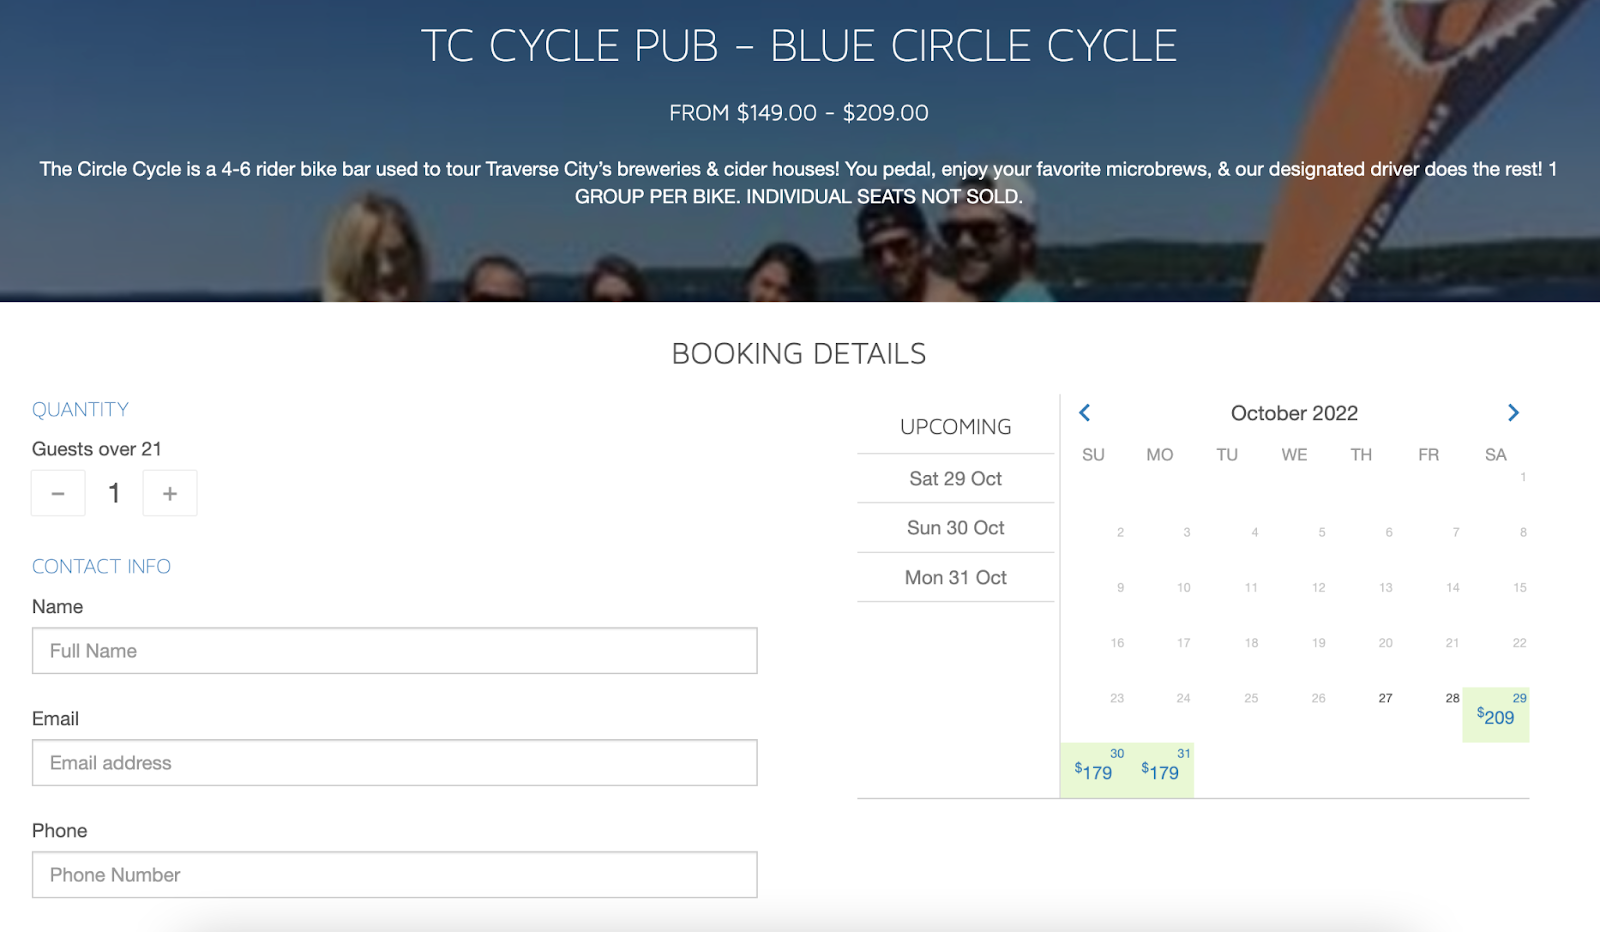Click the TC Cycle Pub page title
Viewport: 1600px width, 932px height.
[799, 46]
